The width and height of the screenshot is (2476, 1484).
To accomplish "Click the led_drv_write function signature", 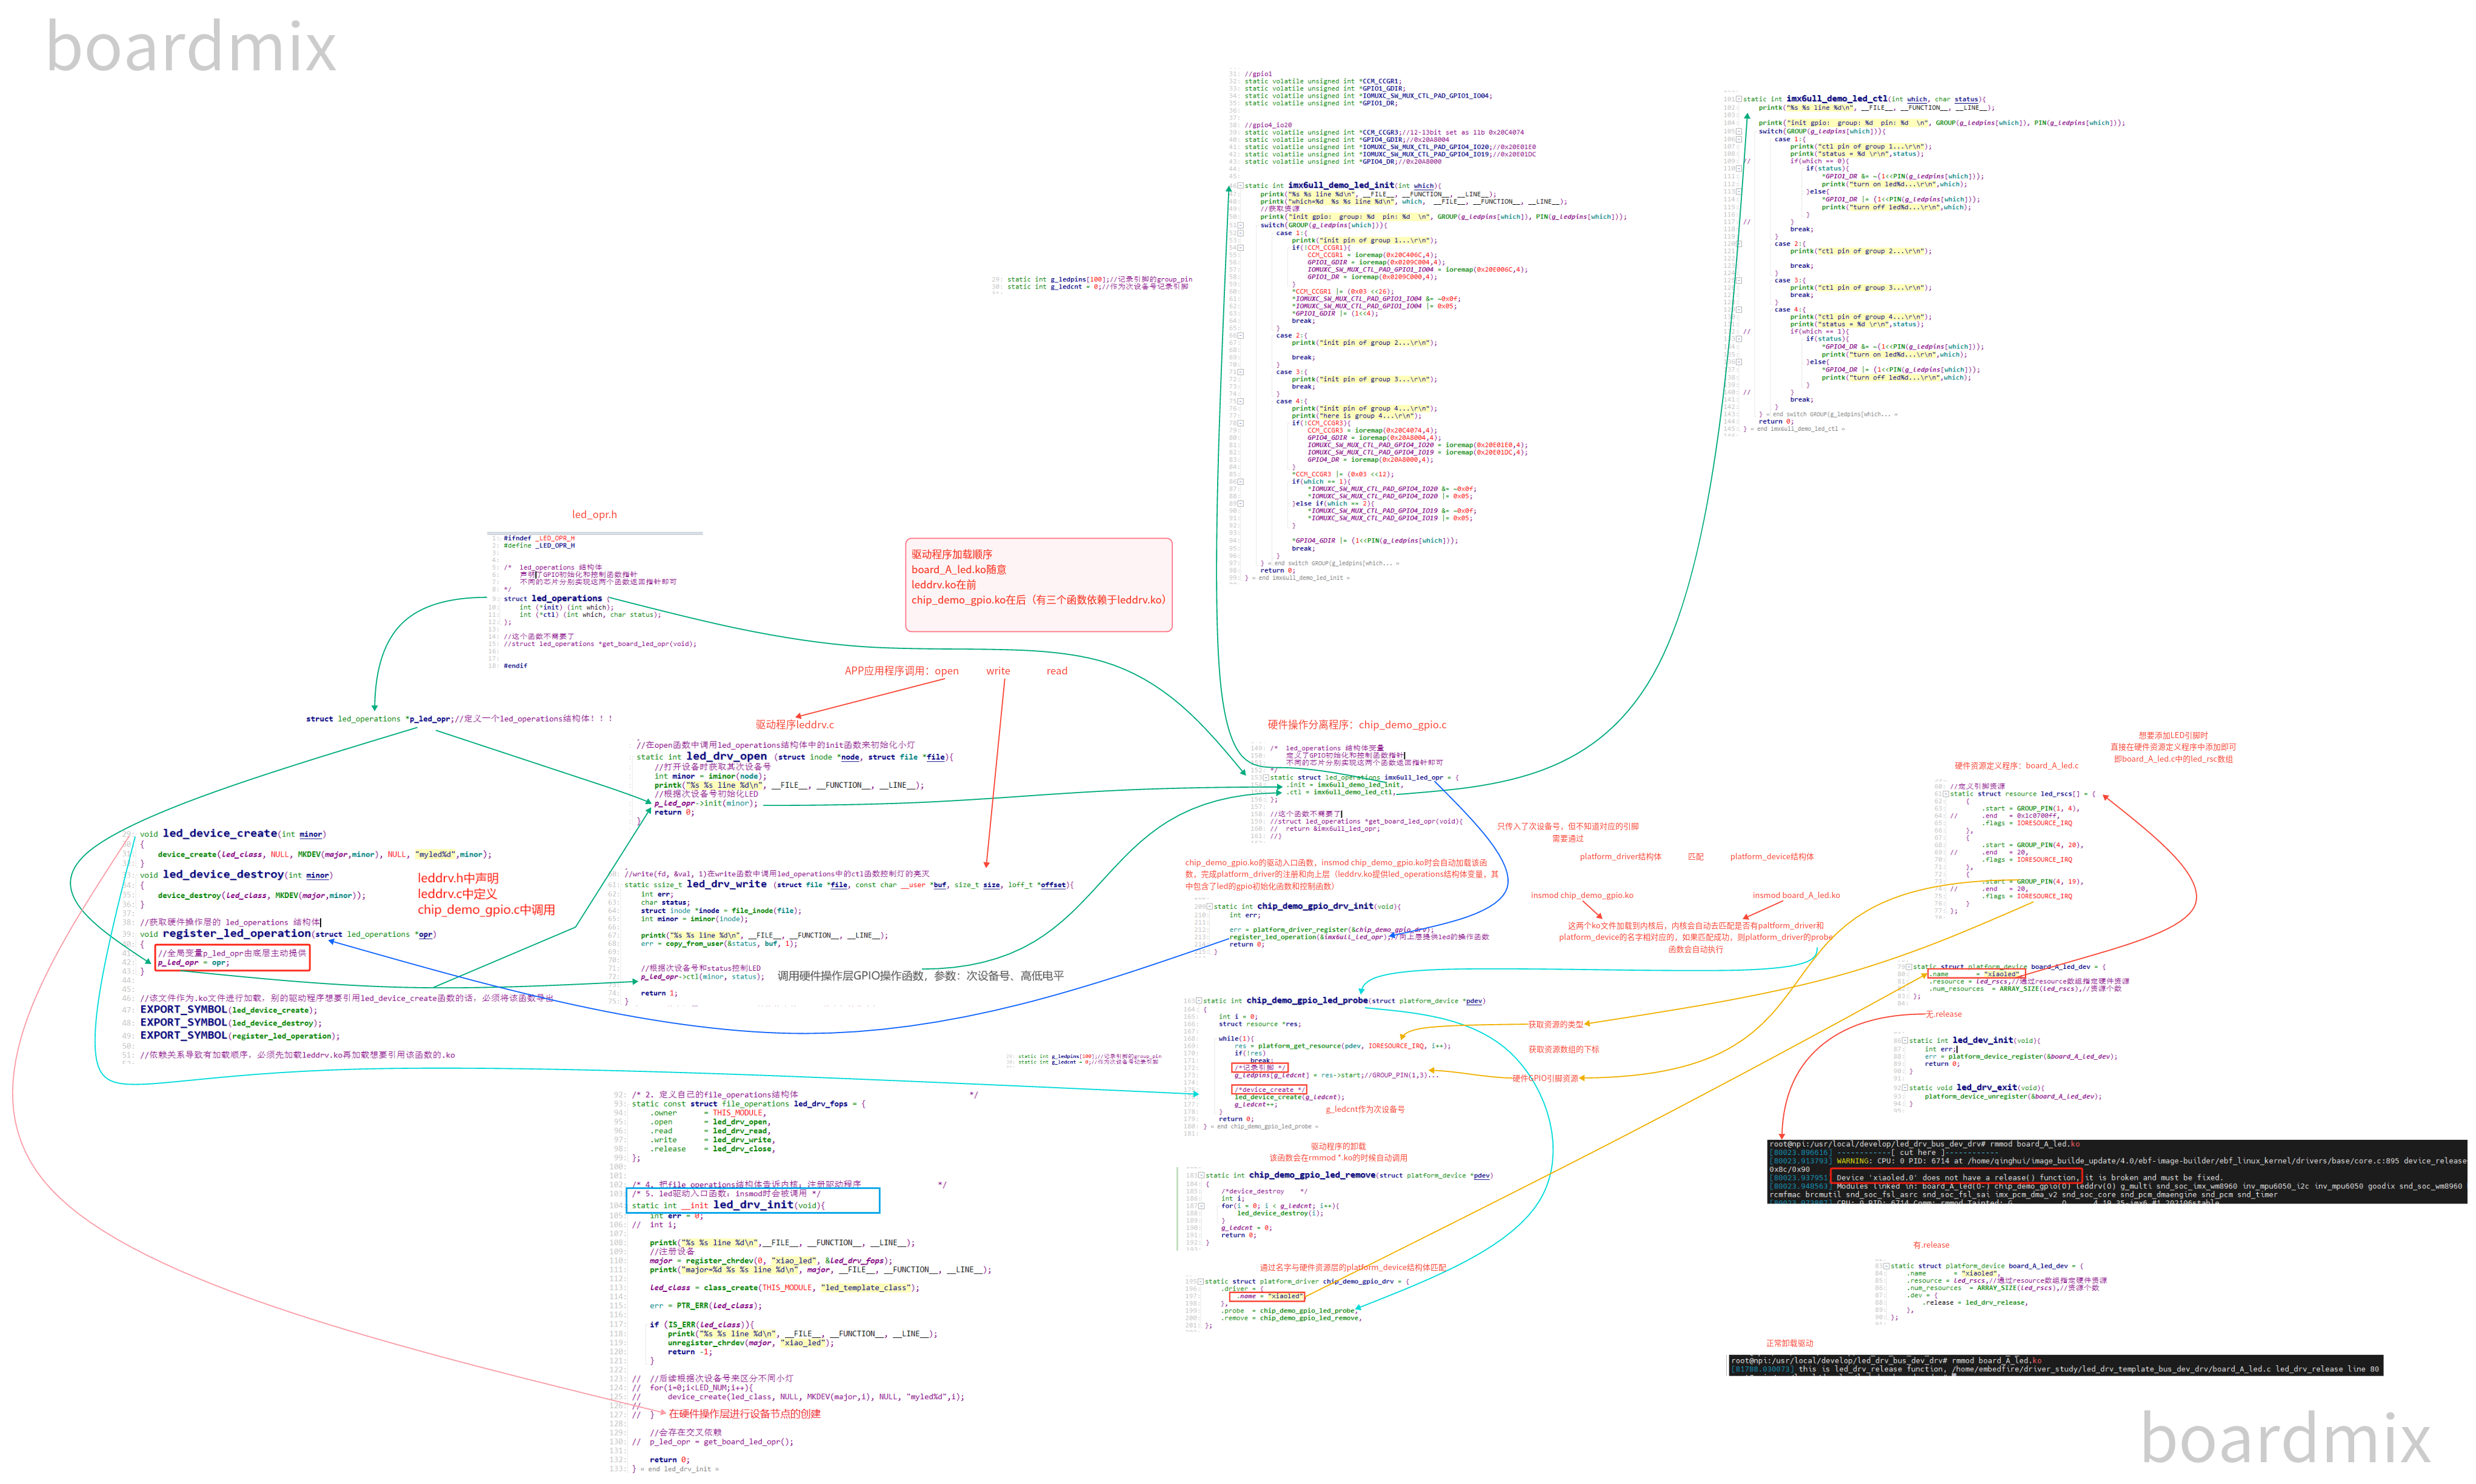I will pos(849,885).
